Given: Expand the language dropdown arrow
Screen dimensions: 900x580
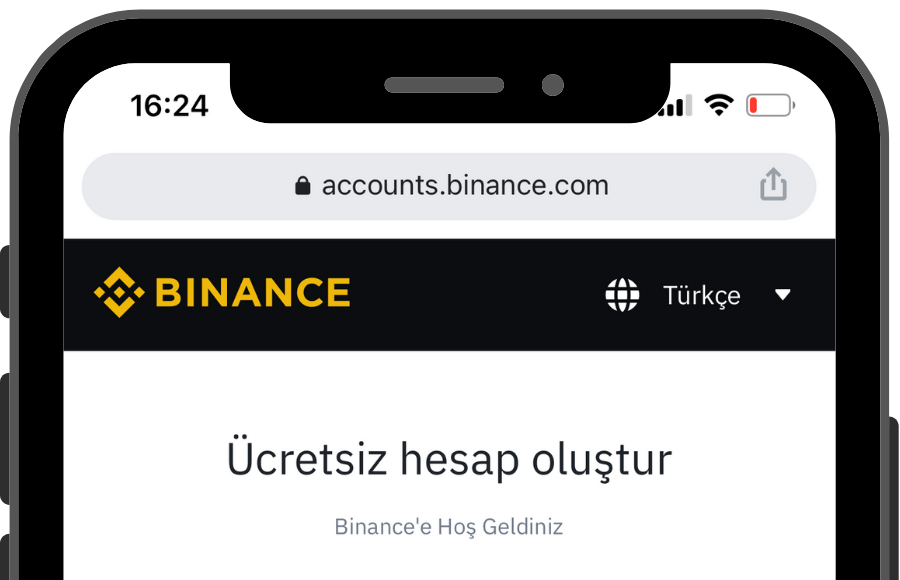Looking at the screenshot, I should pos(782,295).
